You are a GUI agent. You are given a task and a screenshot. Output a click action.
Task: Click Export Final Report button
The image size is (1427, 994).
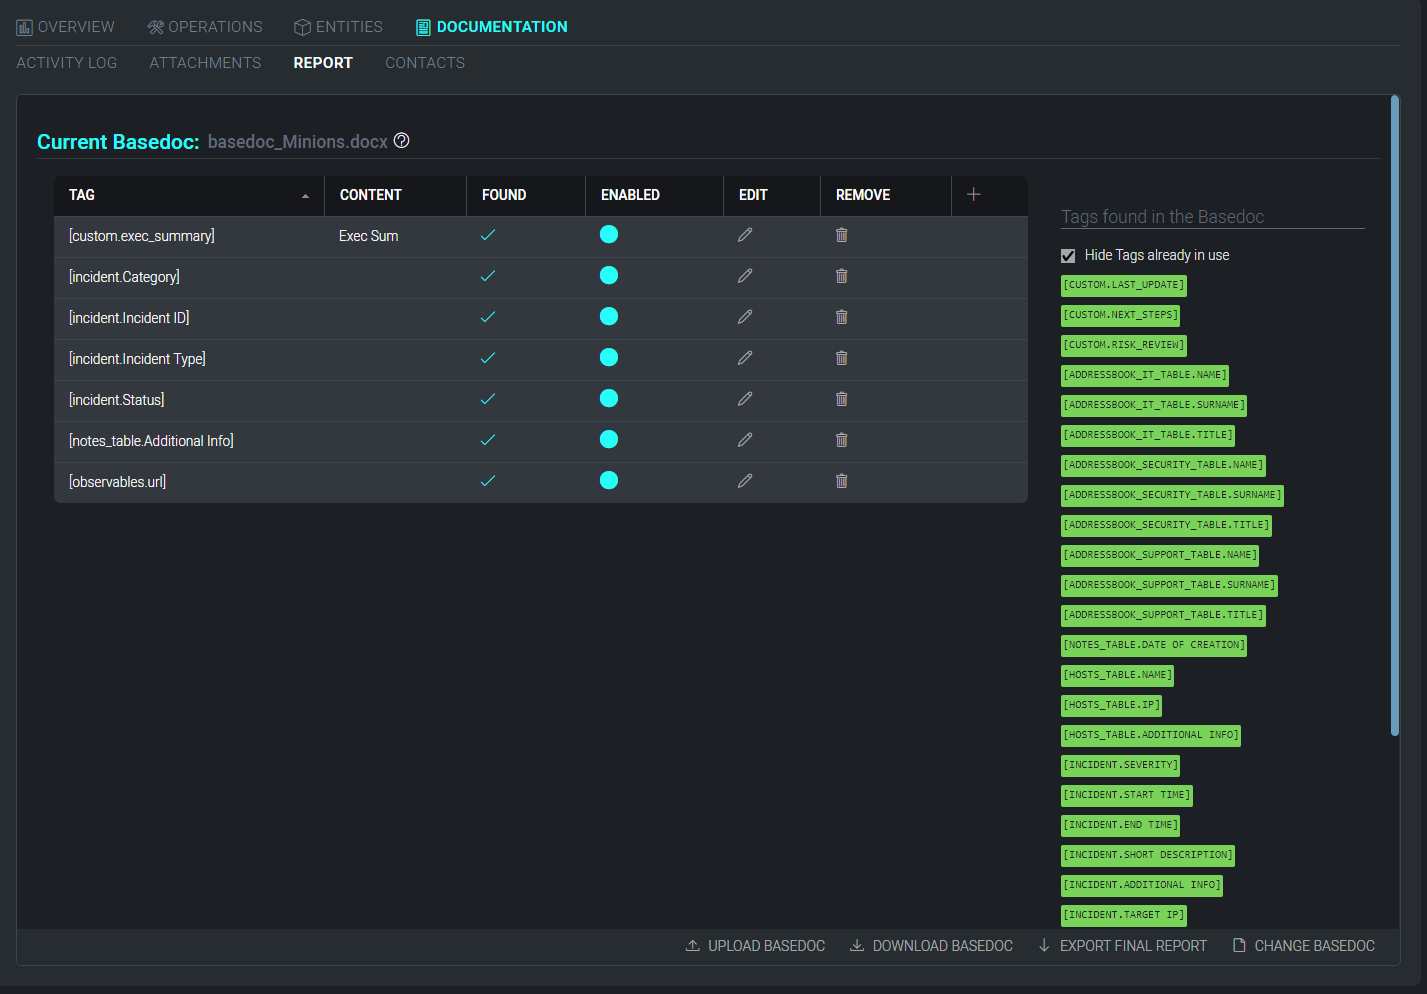click(x=1122, y=946)
